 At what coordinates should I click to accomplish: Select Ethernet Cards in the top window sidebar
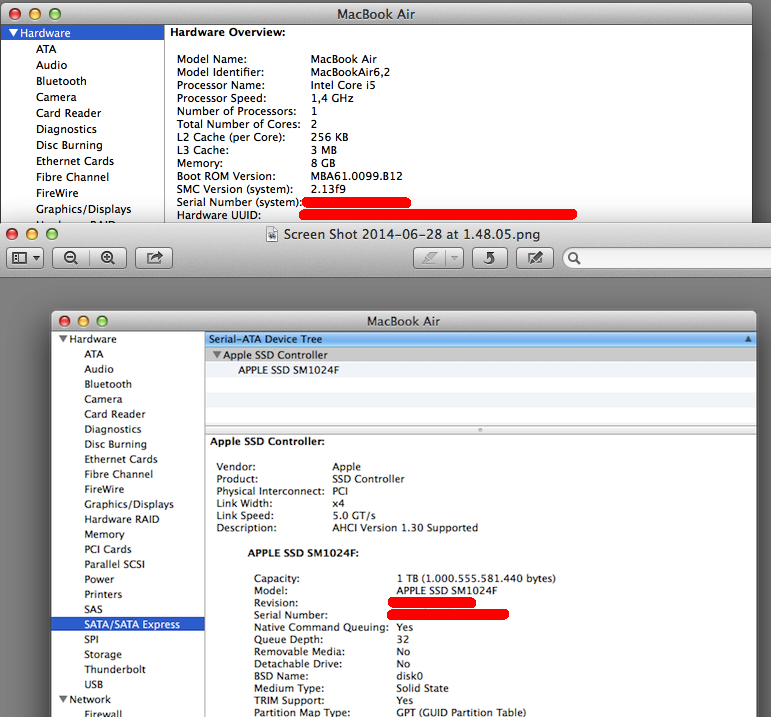pyautogui.click(x=75, y=161)
